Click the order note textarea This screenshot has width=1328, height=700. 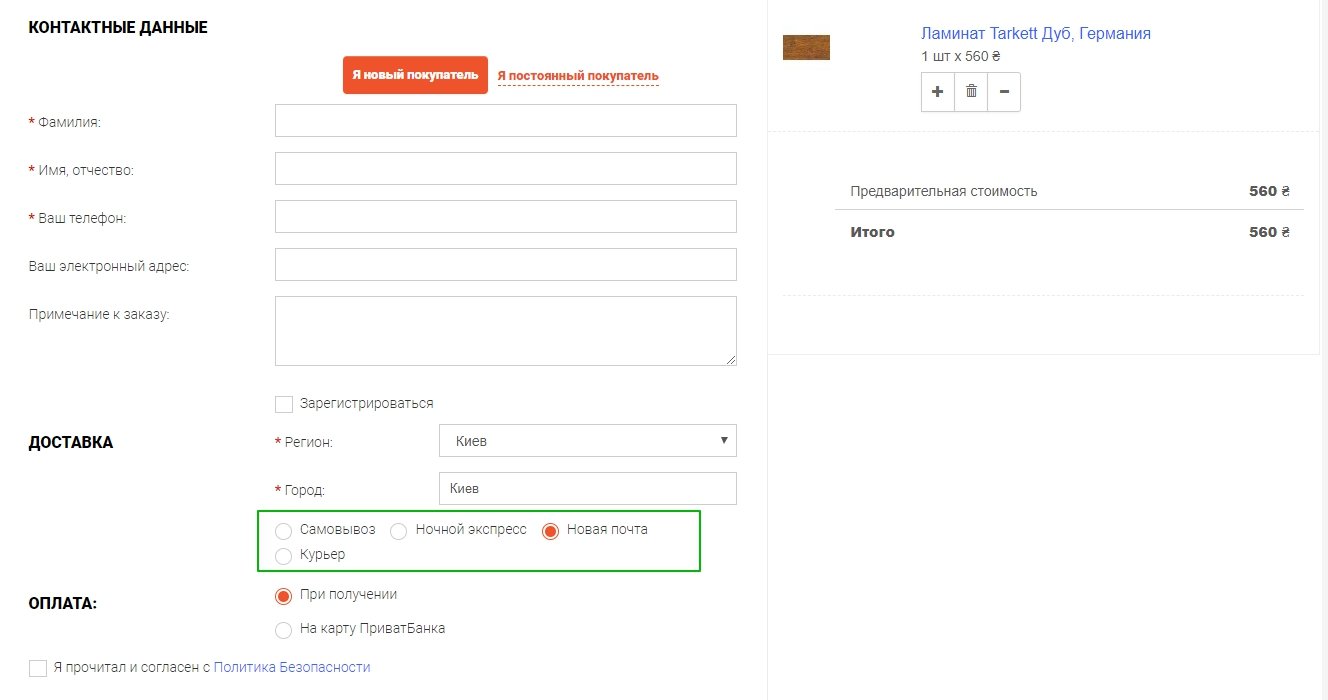pos(505,331)
